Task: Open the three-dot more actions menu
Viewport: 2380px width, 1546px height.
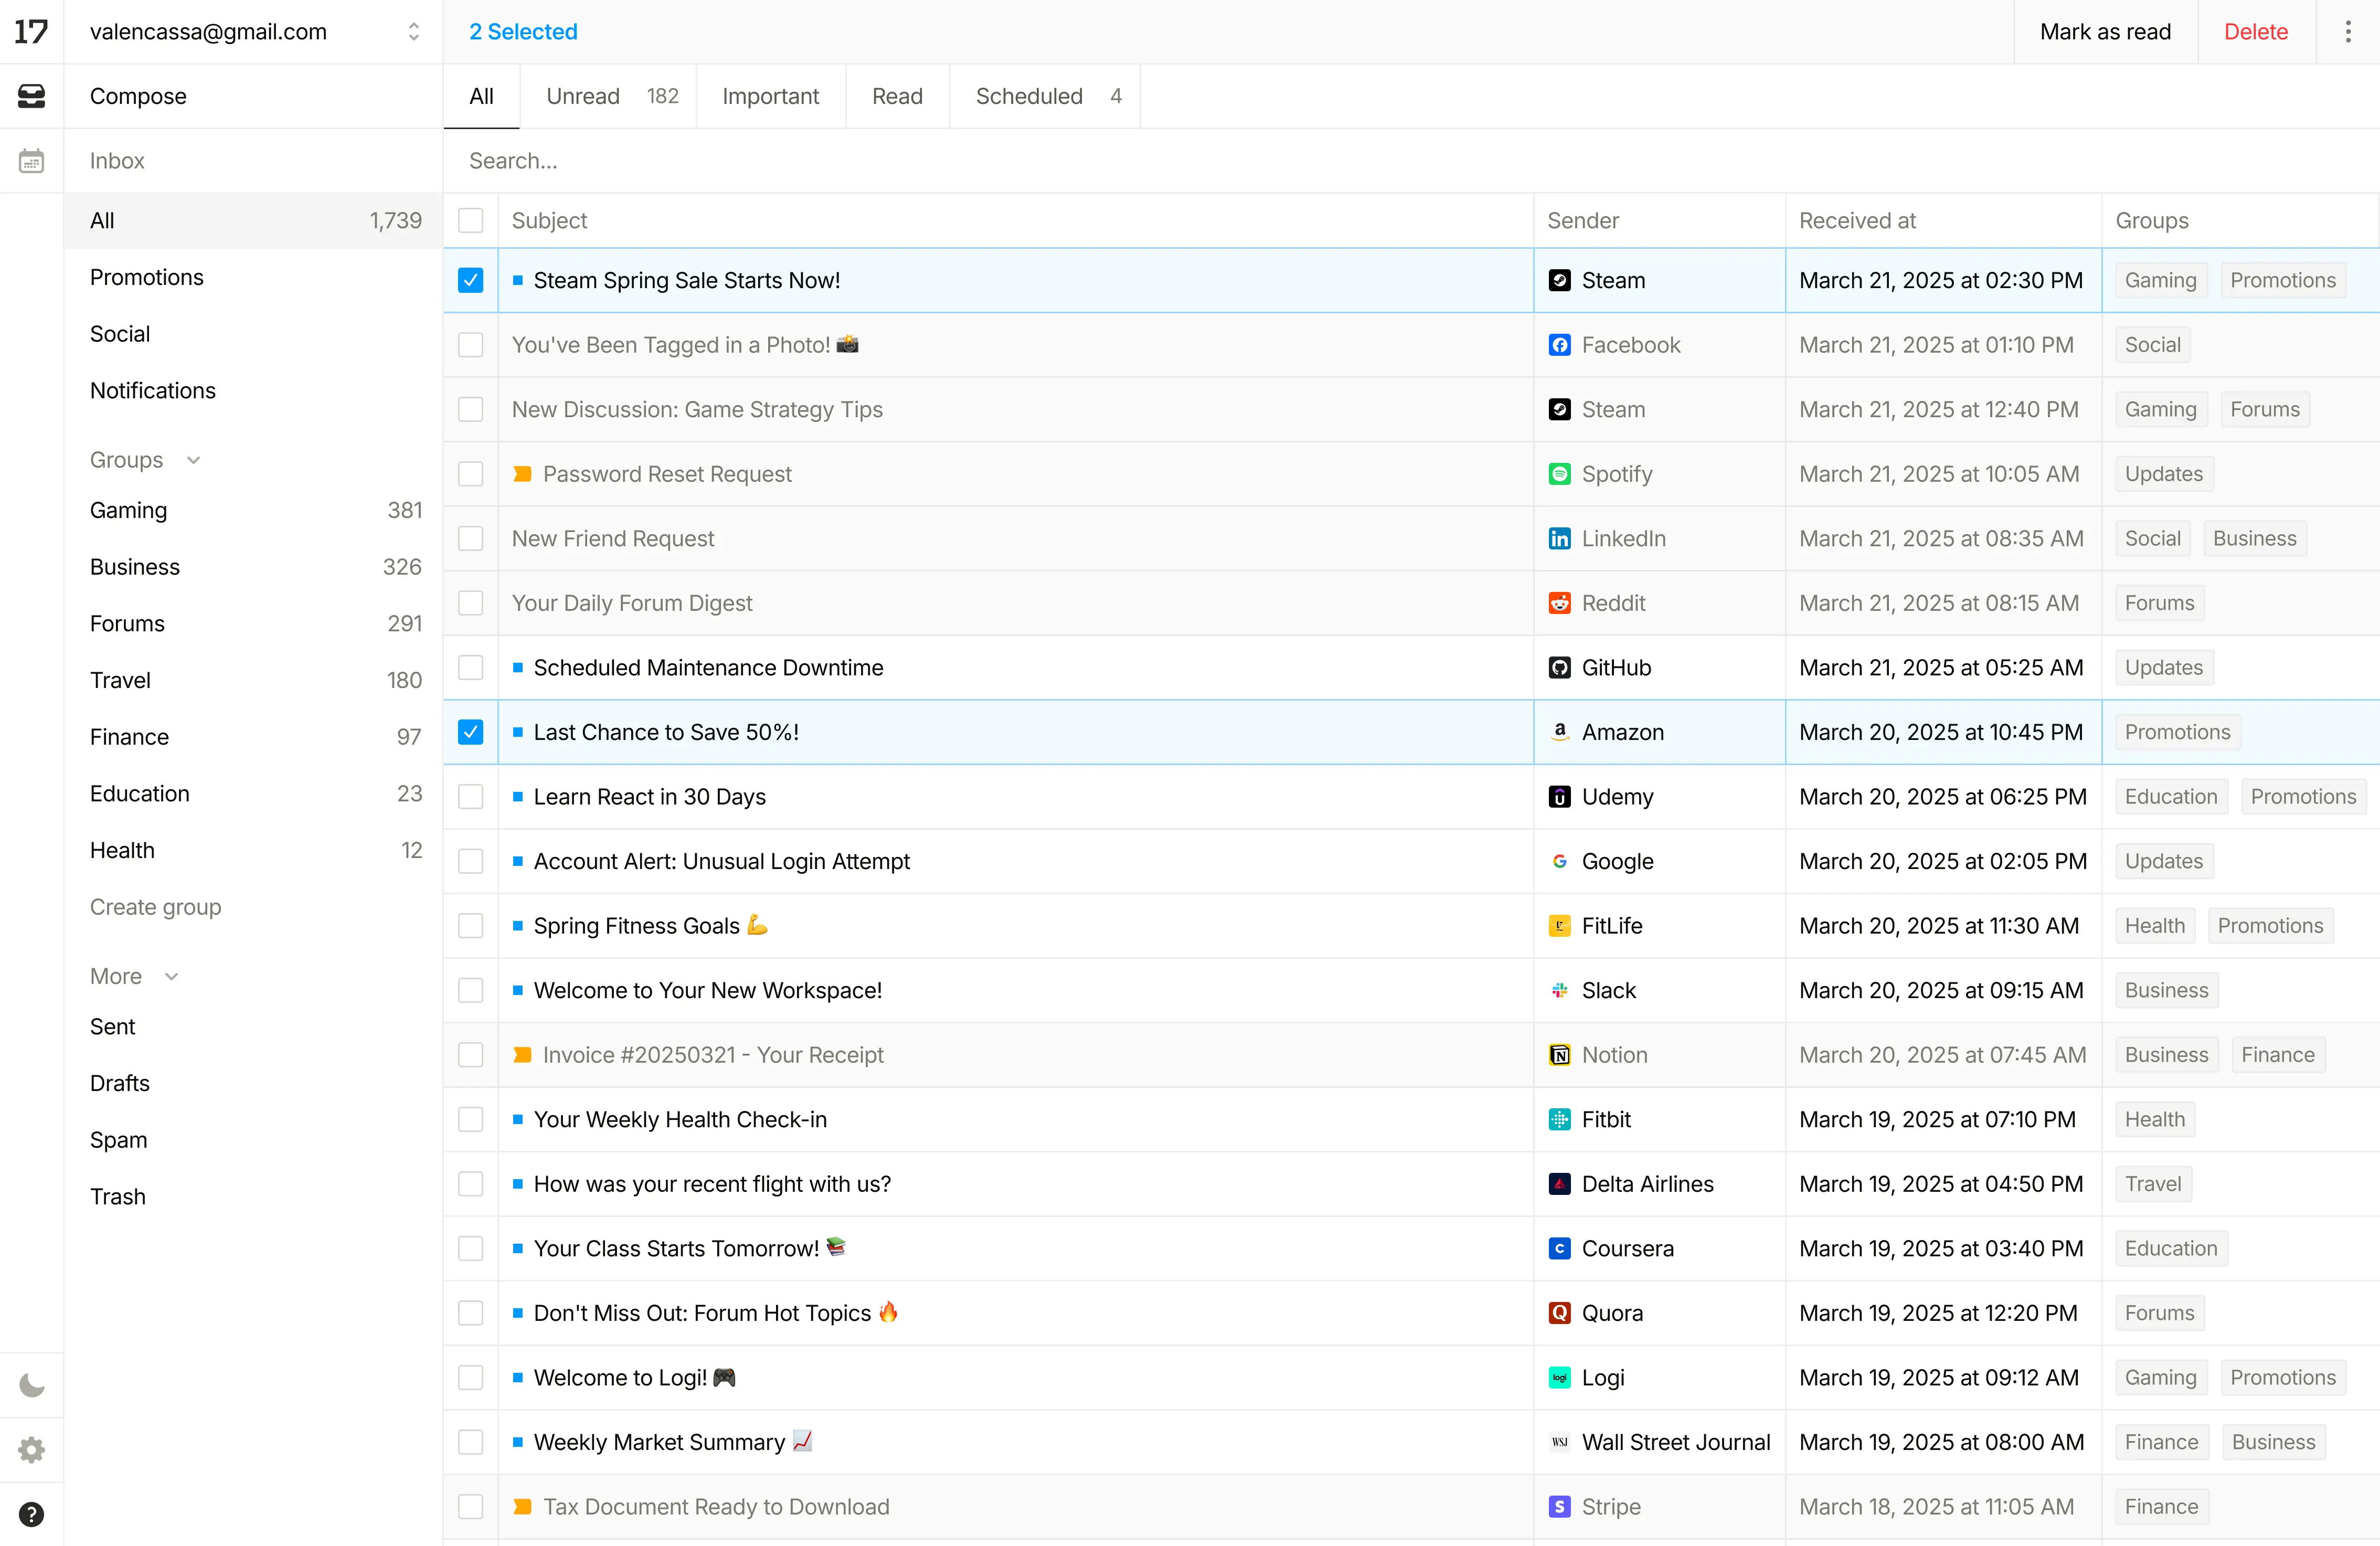Action: click(2348, 32)
